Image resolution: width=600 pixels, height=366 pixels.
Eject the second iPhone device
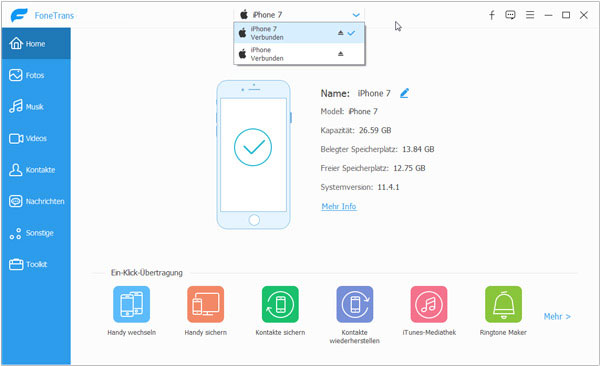point(341,54)
